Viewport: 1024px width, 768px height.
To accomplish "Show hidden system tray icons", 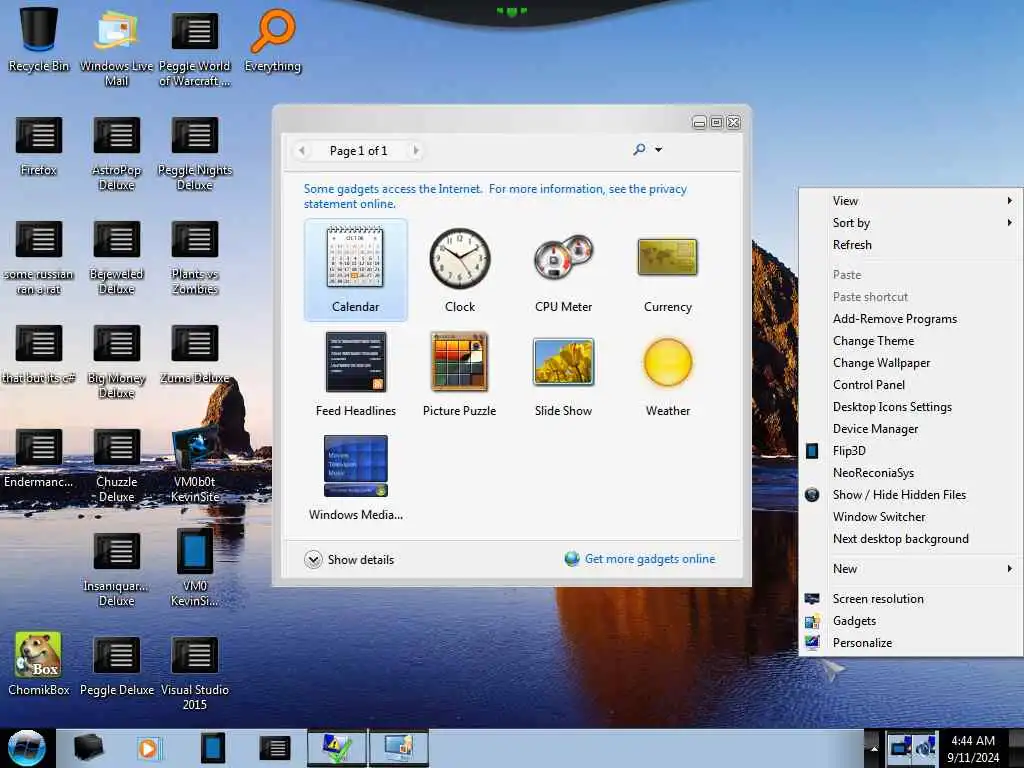I will 873,748.
